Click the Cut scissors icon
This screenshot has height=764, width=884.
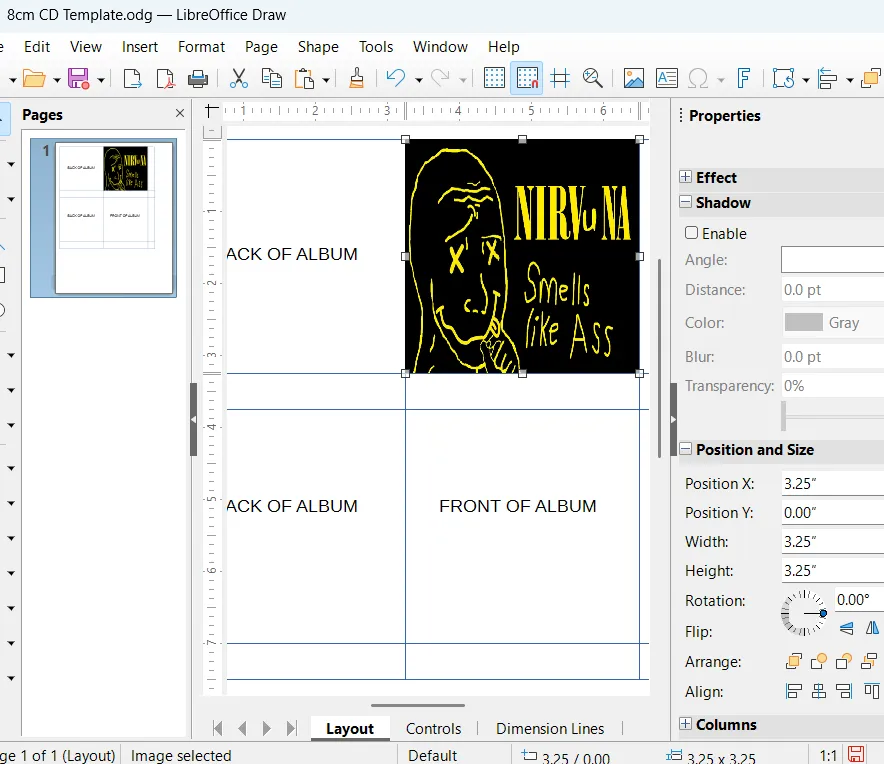(x=239, y=78)
